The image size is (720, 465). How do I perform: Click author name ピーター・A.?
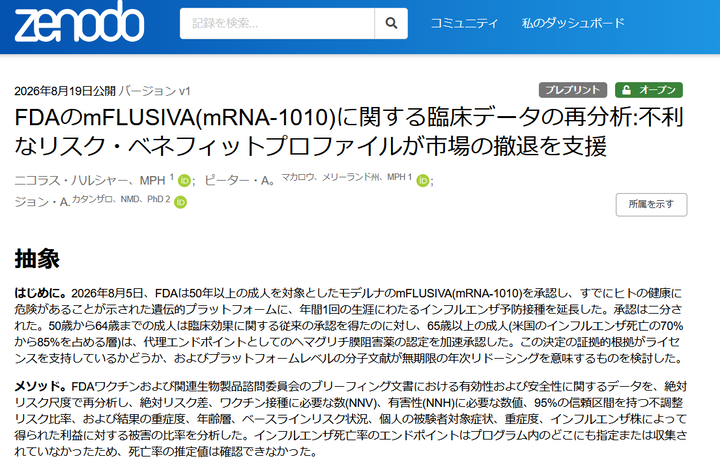tap(239, 181)
